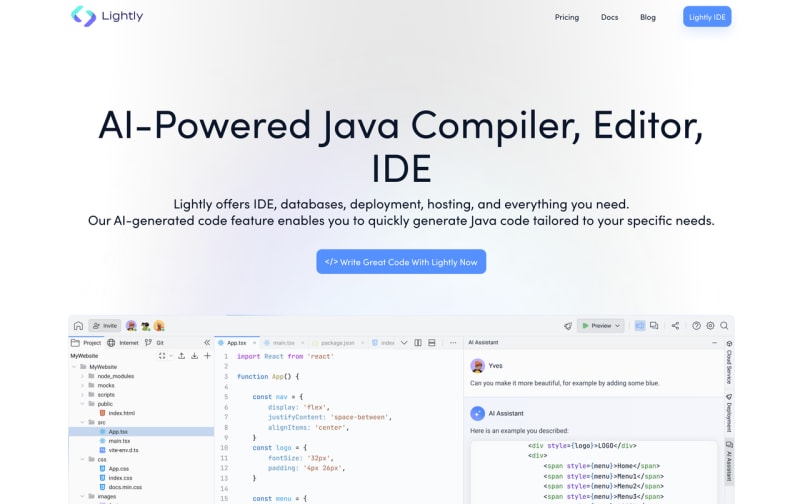The height and width of the screenshot is (504, 800).
Task: Collapse the sidebar with the double-chevron
Action: click(x=207, y=343)
